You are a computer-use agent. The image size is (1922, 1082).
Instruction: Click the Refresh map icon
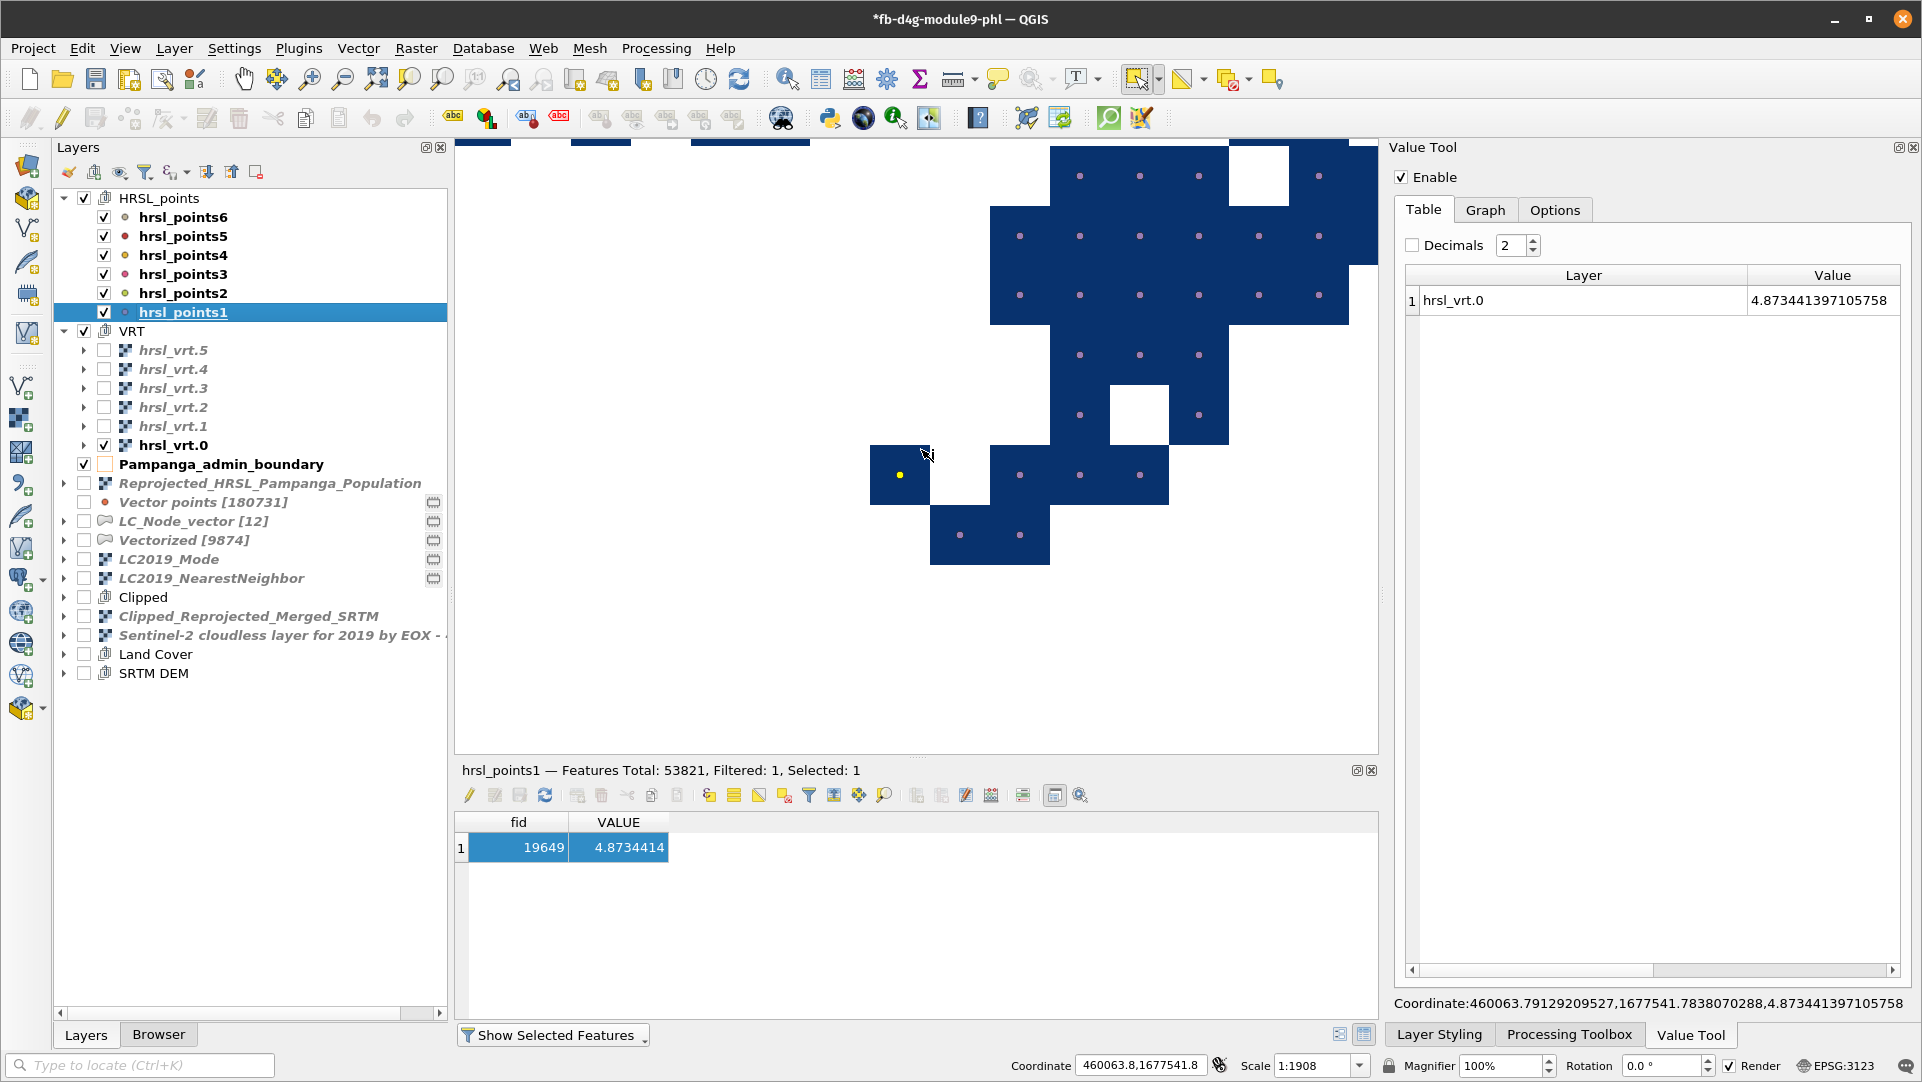[x=739, y=79]
